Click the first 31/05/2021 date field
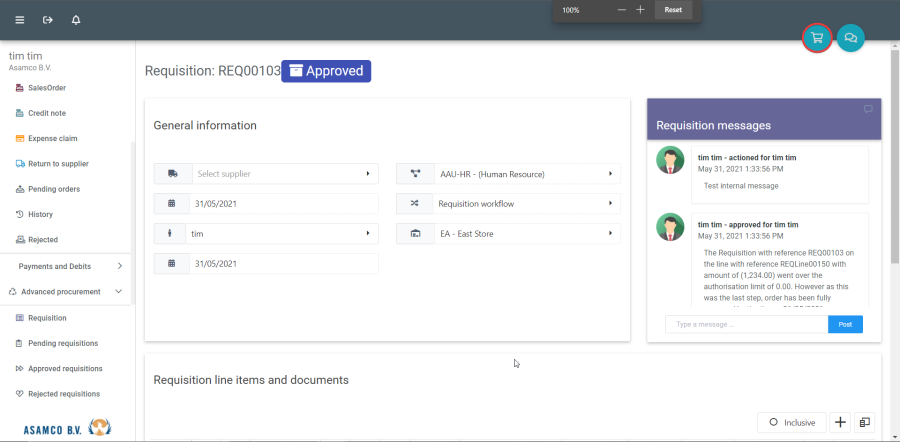 278,204
